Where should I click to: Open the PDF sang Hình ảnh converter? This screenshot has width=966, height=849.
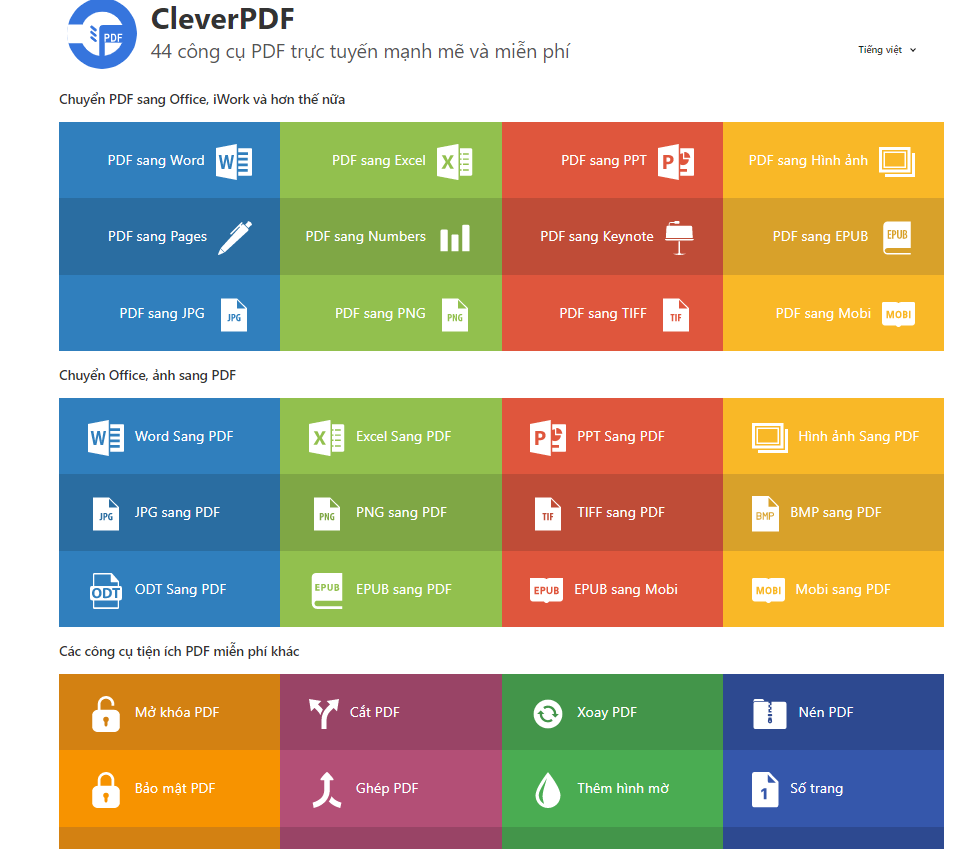click(x=833, y=161)
